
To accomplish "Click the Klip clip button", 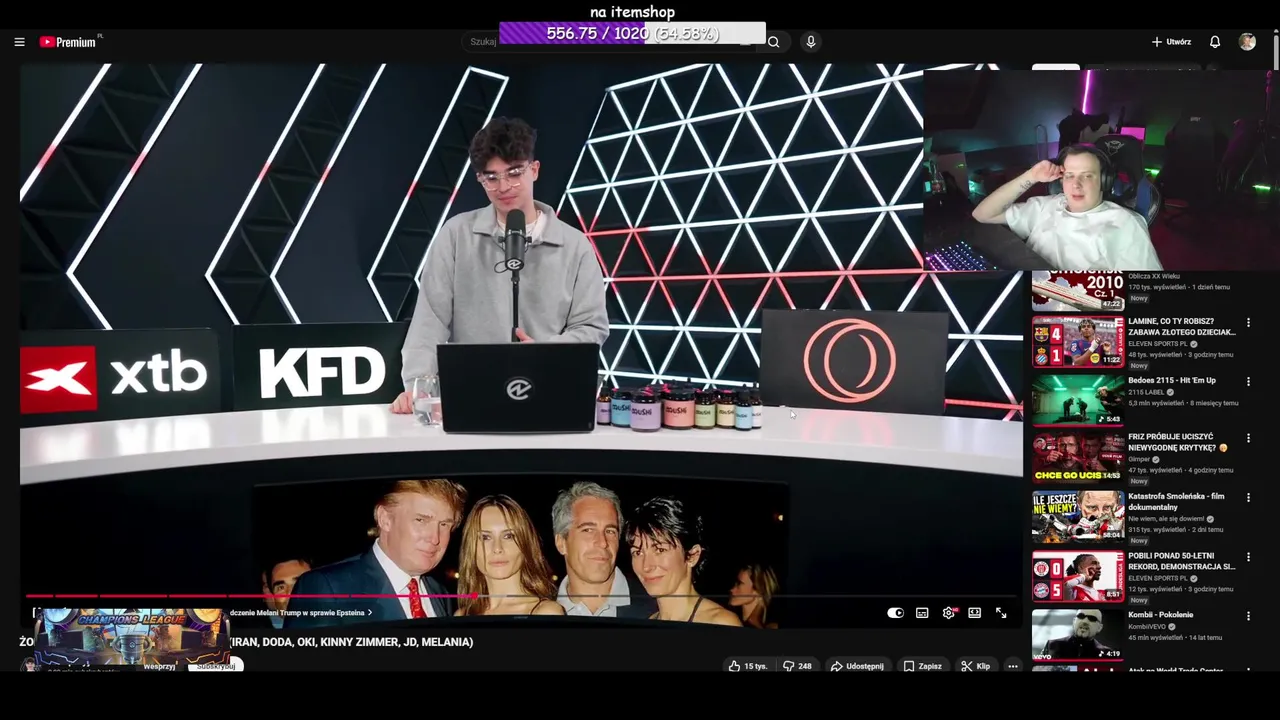I will tap(975, 666).
